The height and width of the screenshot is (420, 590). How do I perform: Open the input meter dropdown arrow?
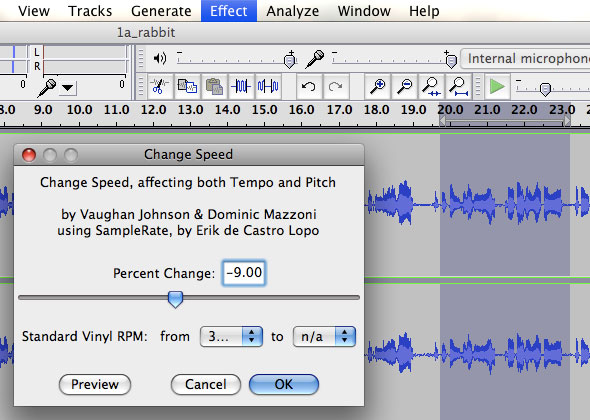pos(68,88)
